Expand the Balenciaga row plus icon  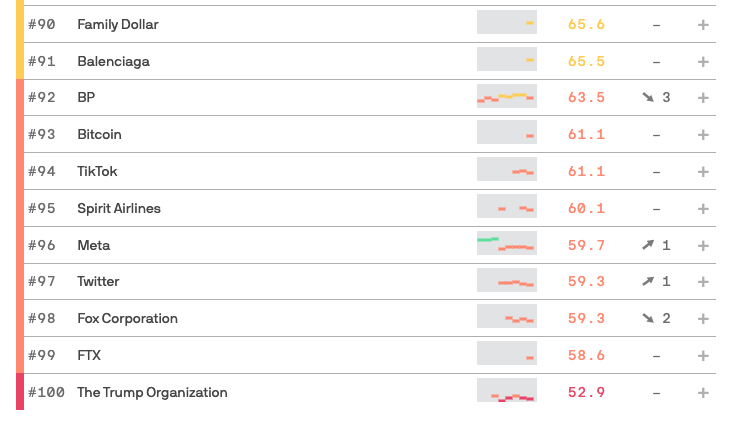point(703,62)
